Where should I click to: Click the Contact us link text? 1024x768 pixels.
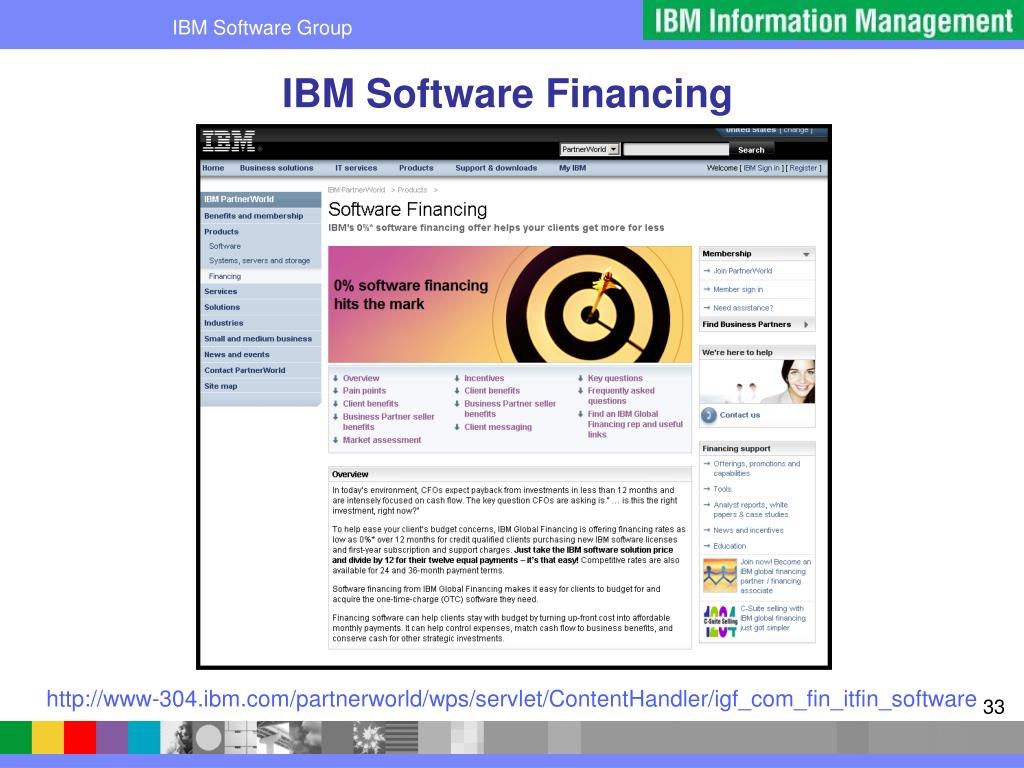pos(740,415)
